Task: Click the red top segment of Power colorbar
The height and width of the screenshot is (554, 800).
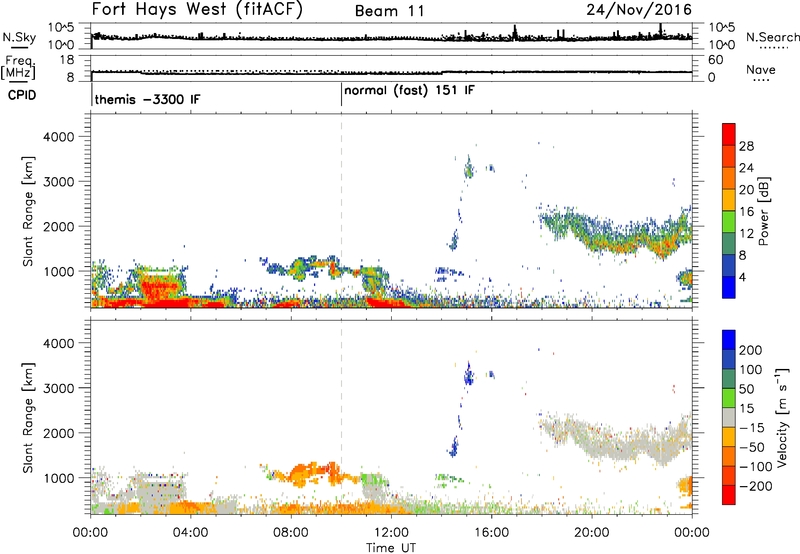Action: coord(729,135)
